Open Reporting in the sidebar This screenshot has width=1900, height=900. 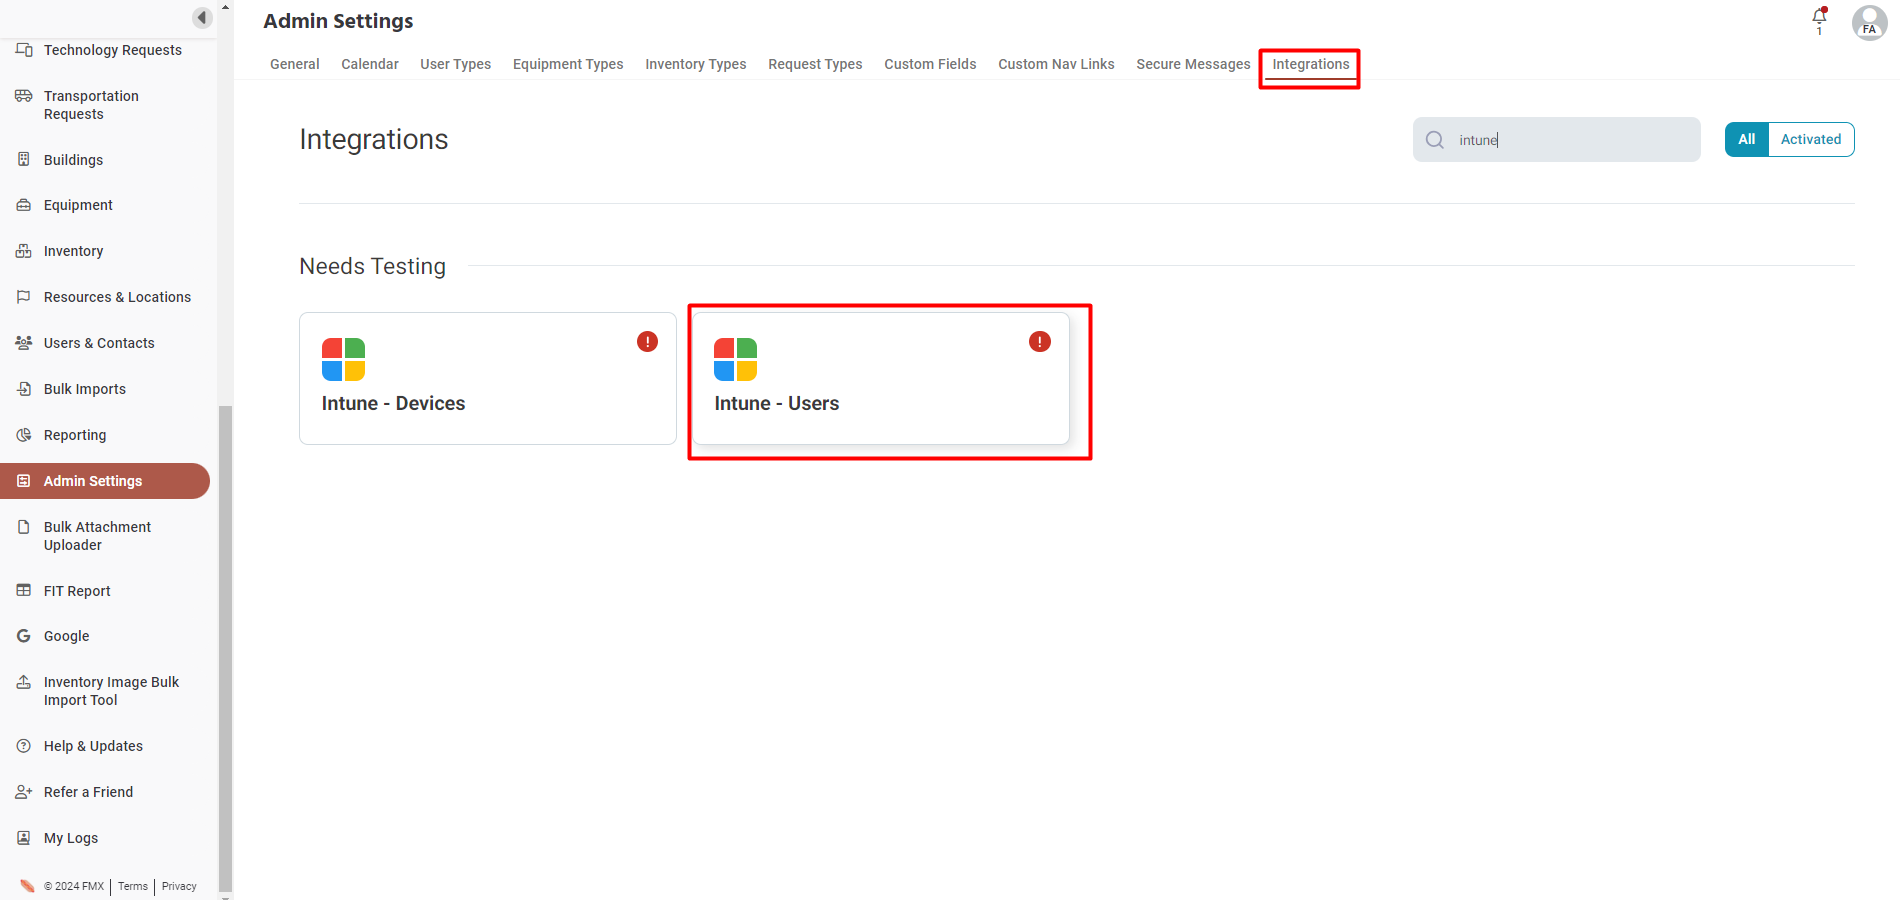pos(74,435)
